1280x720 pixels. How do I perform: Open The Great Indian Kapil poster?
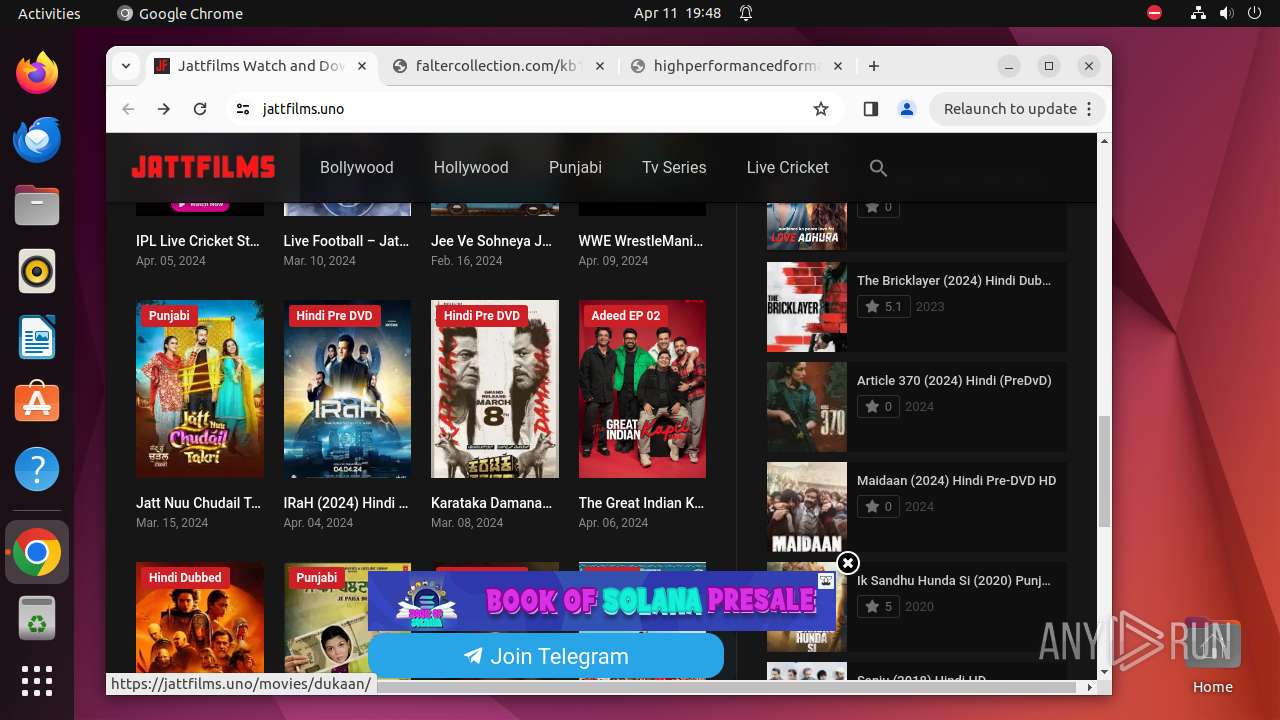[642, 389]
